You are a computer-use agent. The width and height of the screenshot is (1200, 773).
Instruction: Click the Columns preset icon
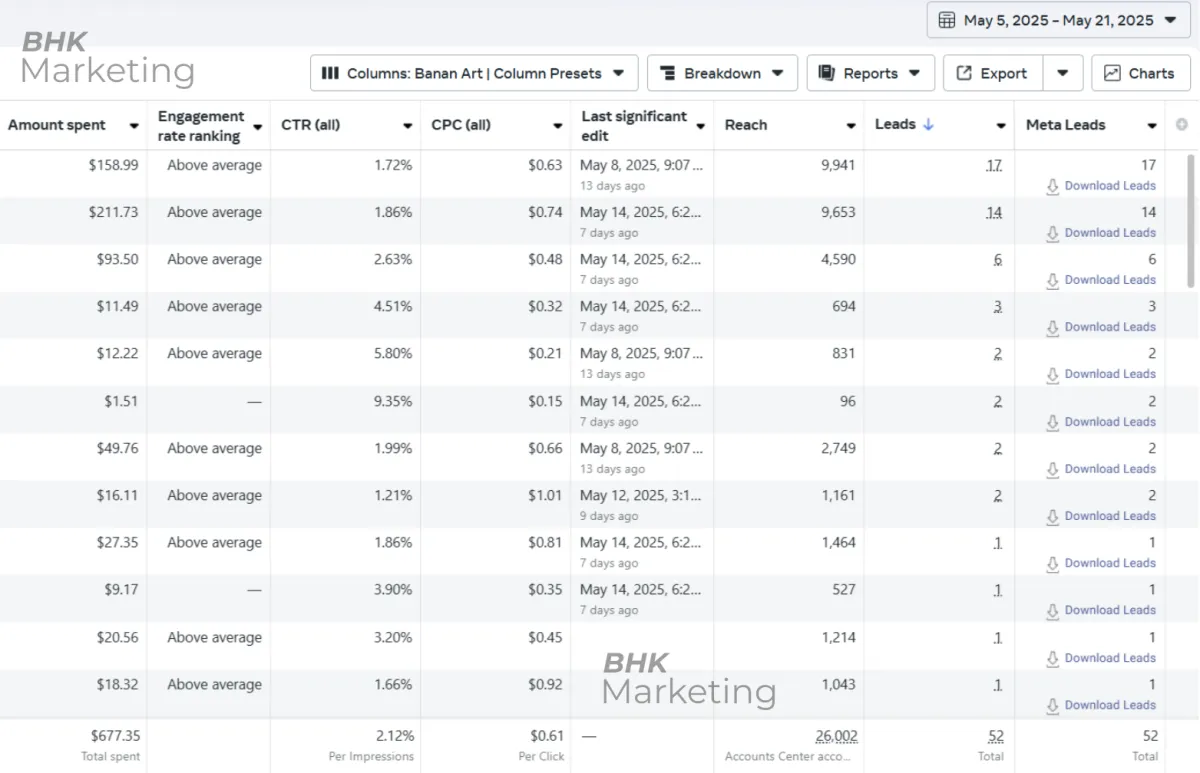[330, 73]
